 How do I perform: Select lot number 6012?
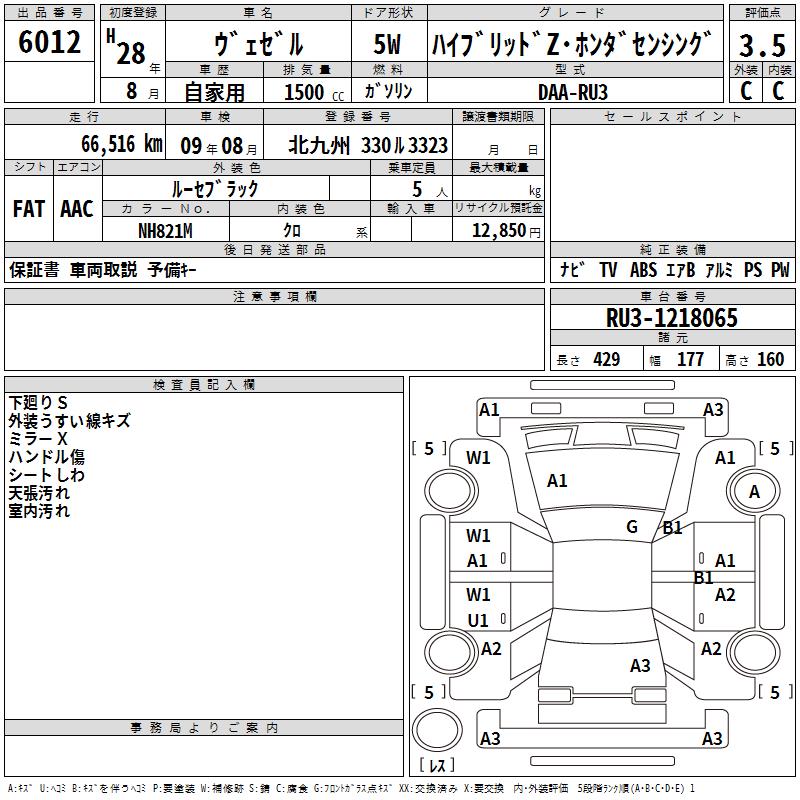(x=49, y=42)
